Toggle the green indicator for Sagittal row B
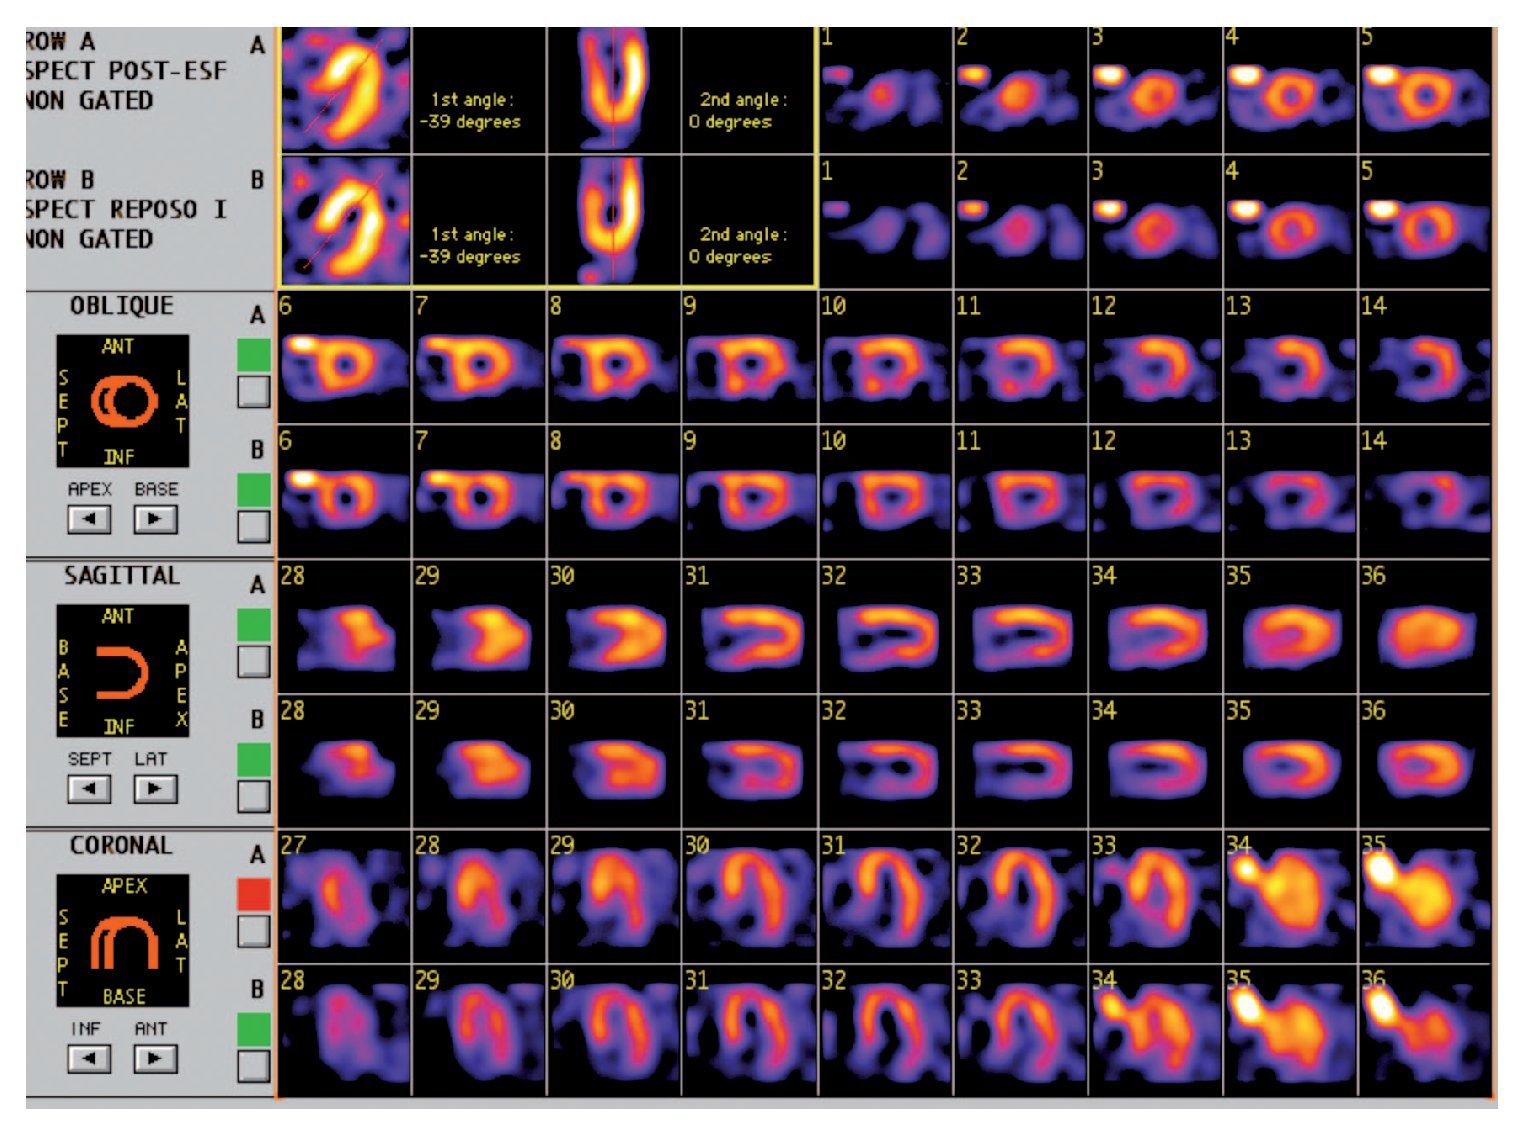Viewport: 1529px width, 1137px height. 254,760
